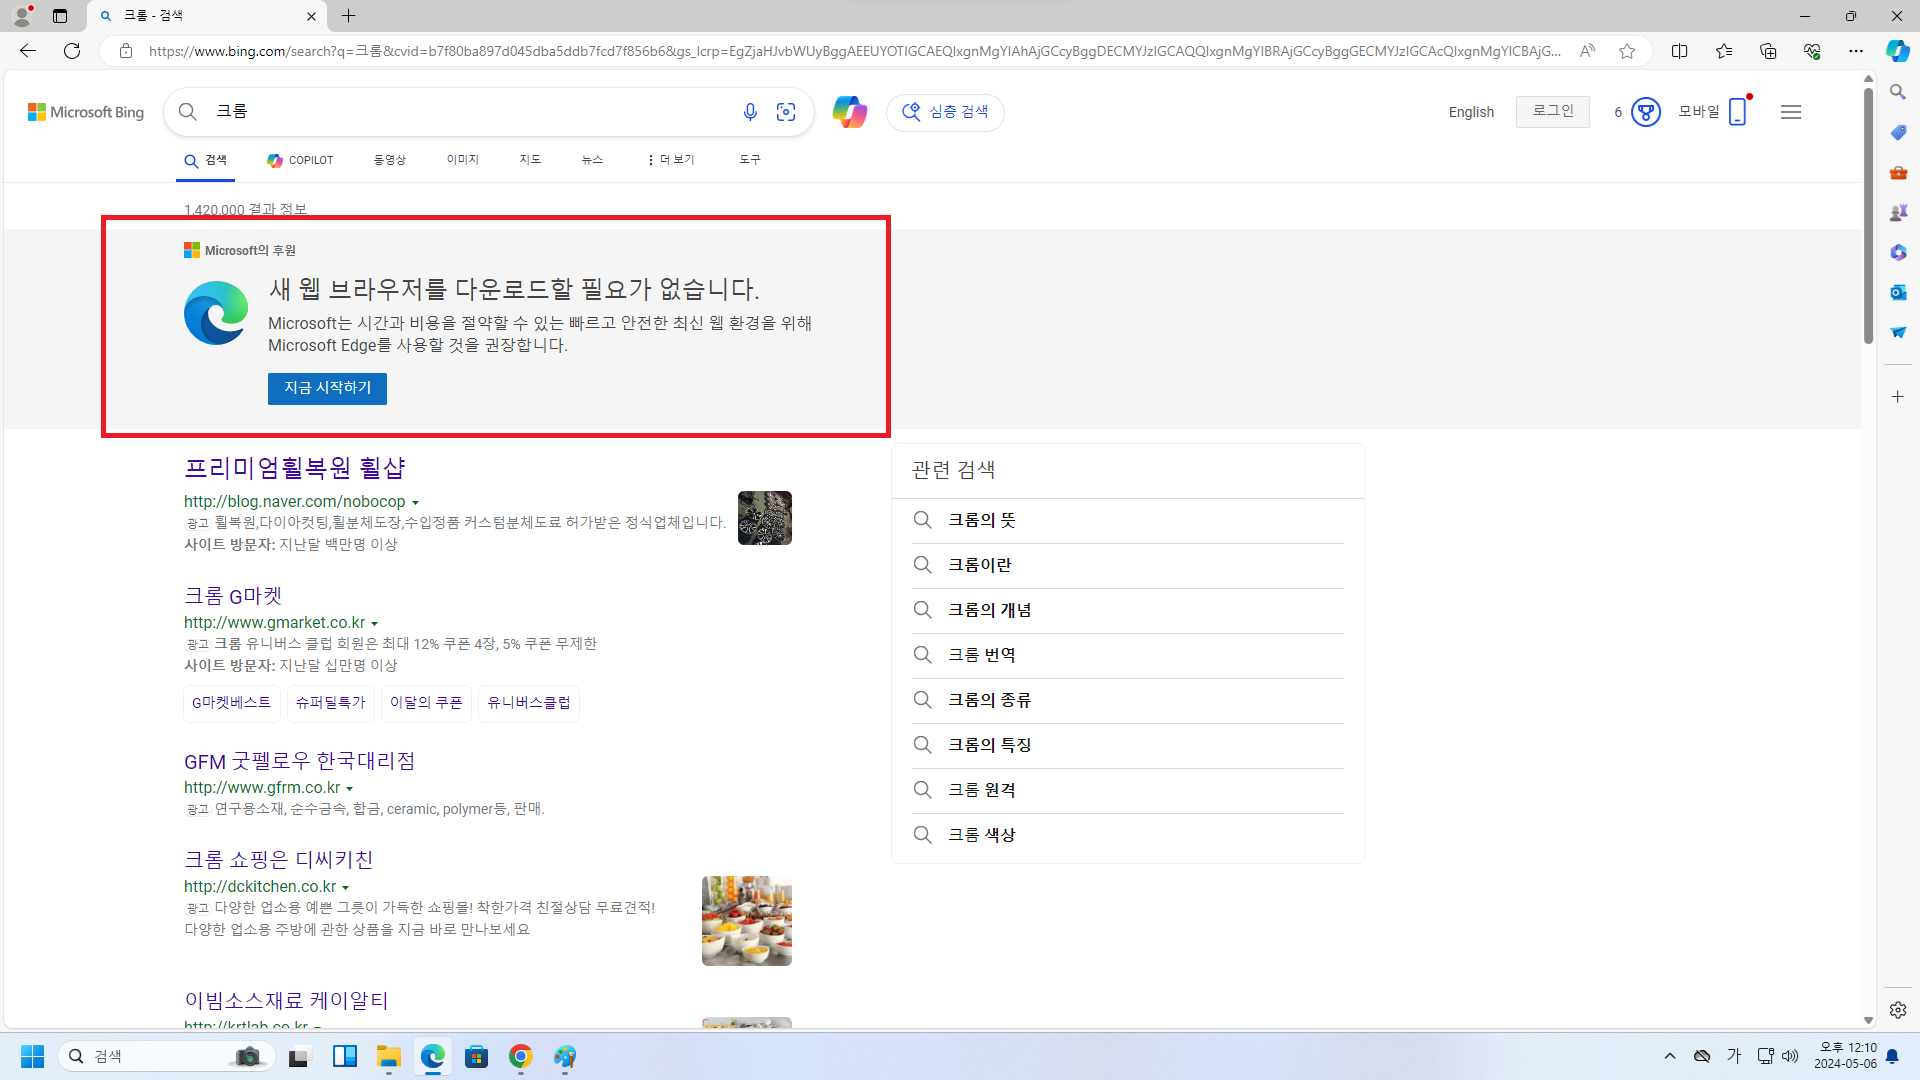The width and height of the screenshot is (1920, 1080).
Task: Open Microsoft Store taskbar icon
Action: click(477, 1056)
